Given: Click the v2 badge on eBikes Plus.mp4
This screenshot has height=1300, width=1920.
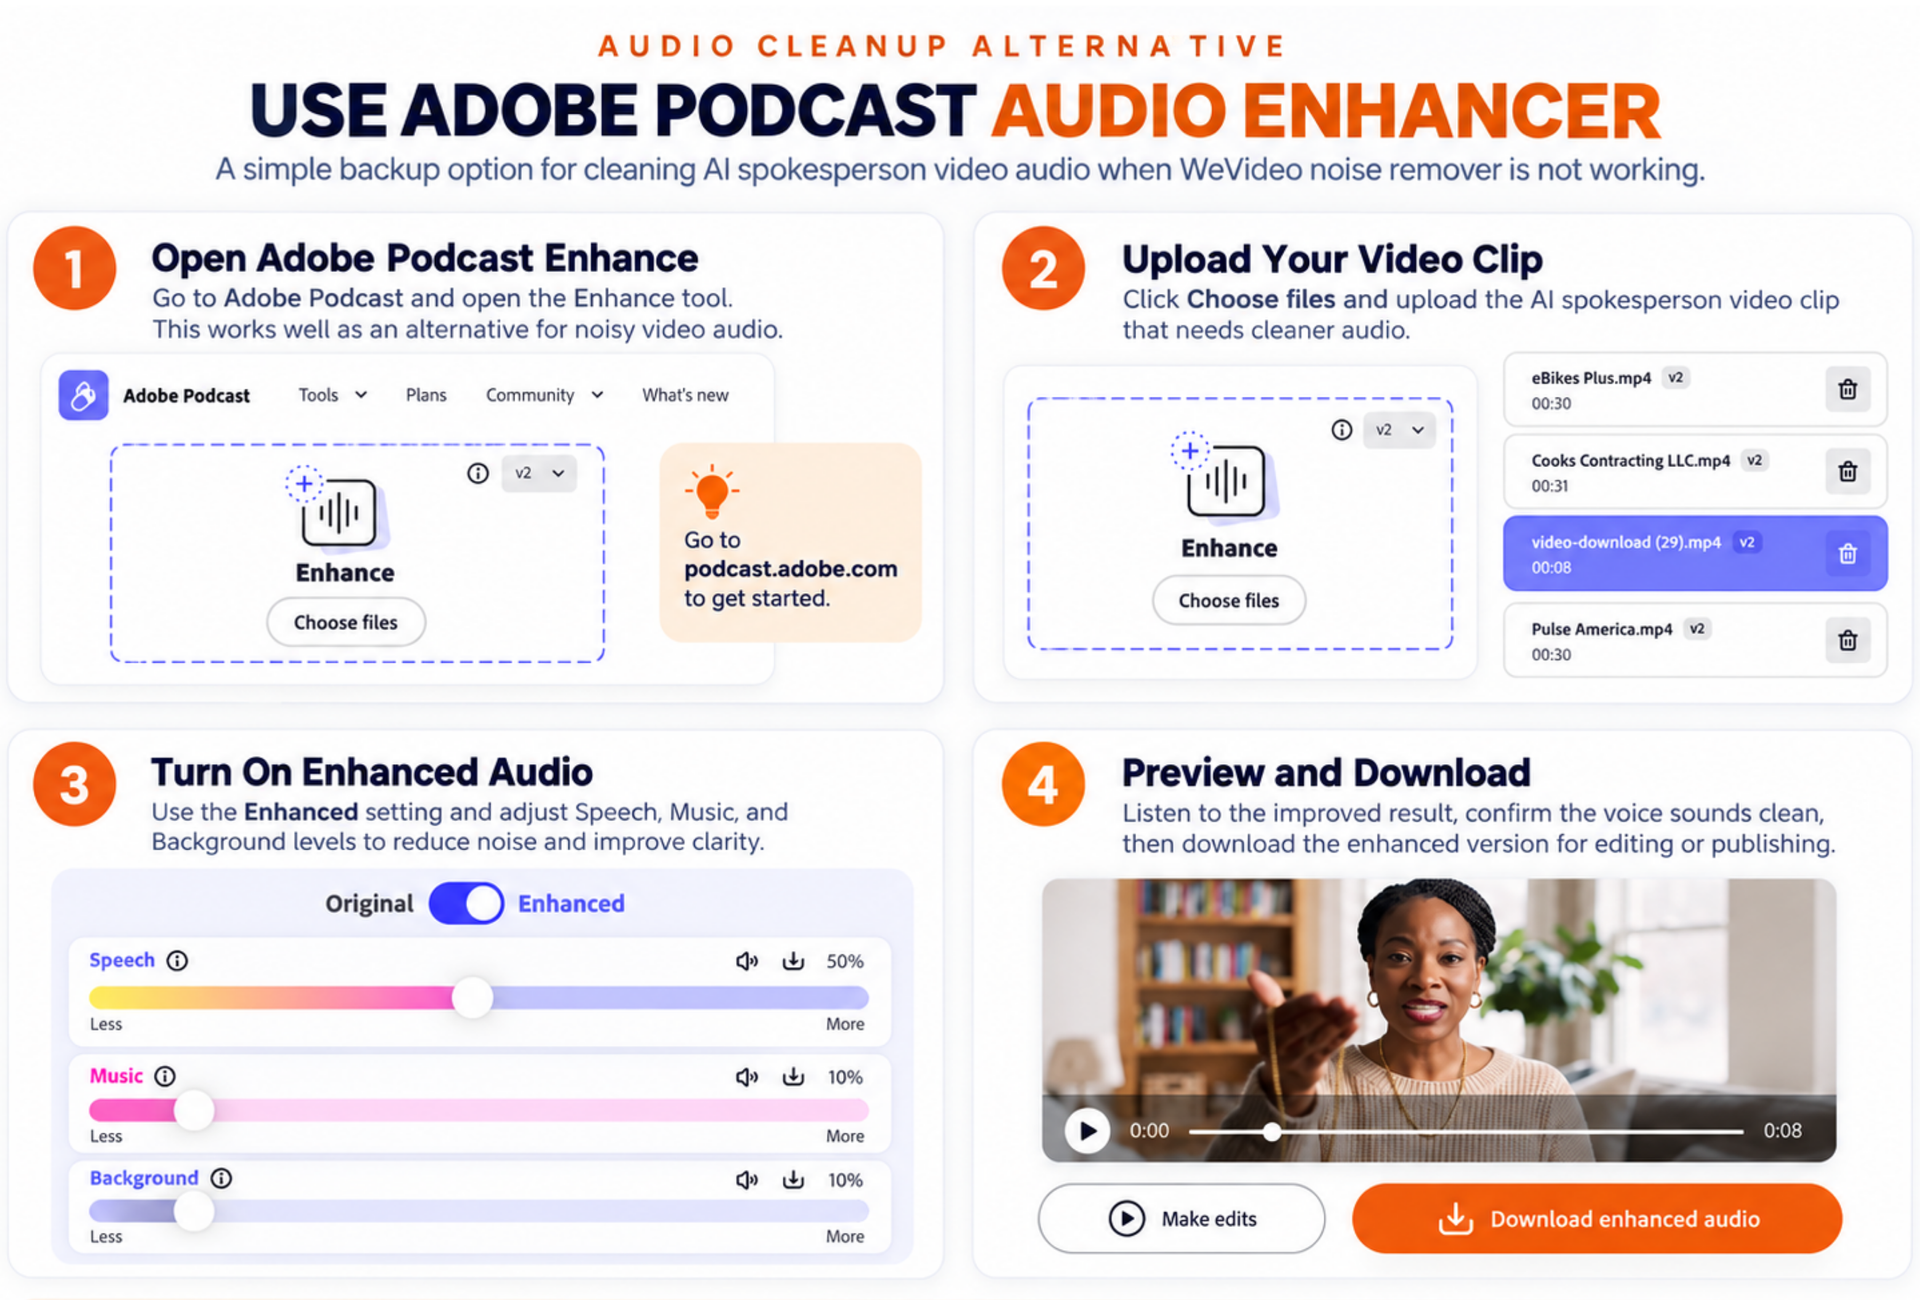Looking at the screenshot, I should coord(1676,378).
